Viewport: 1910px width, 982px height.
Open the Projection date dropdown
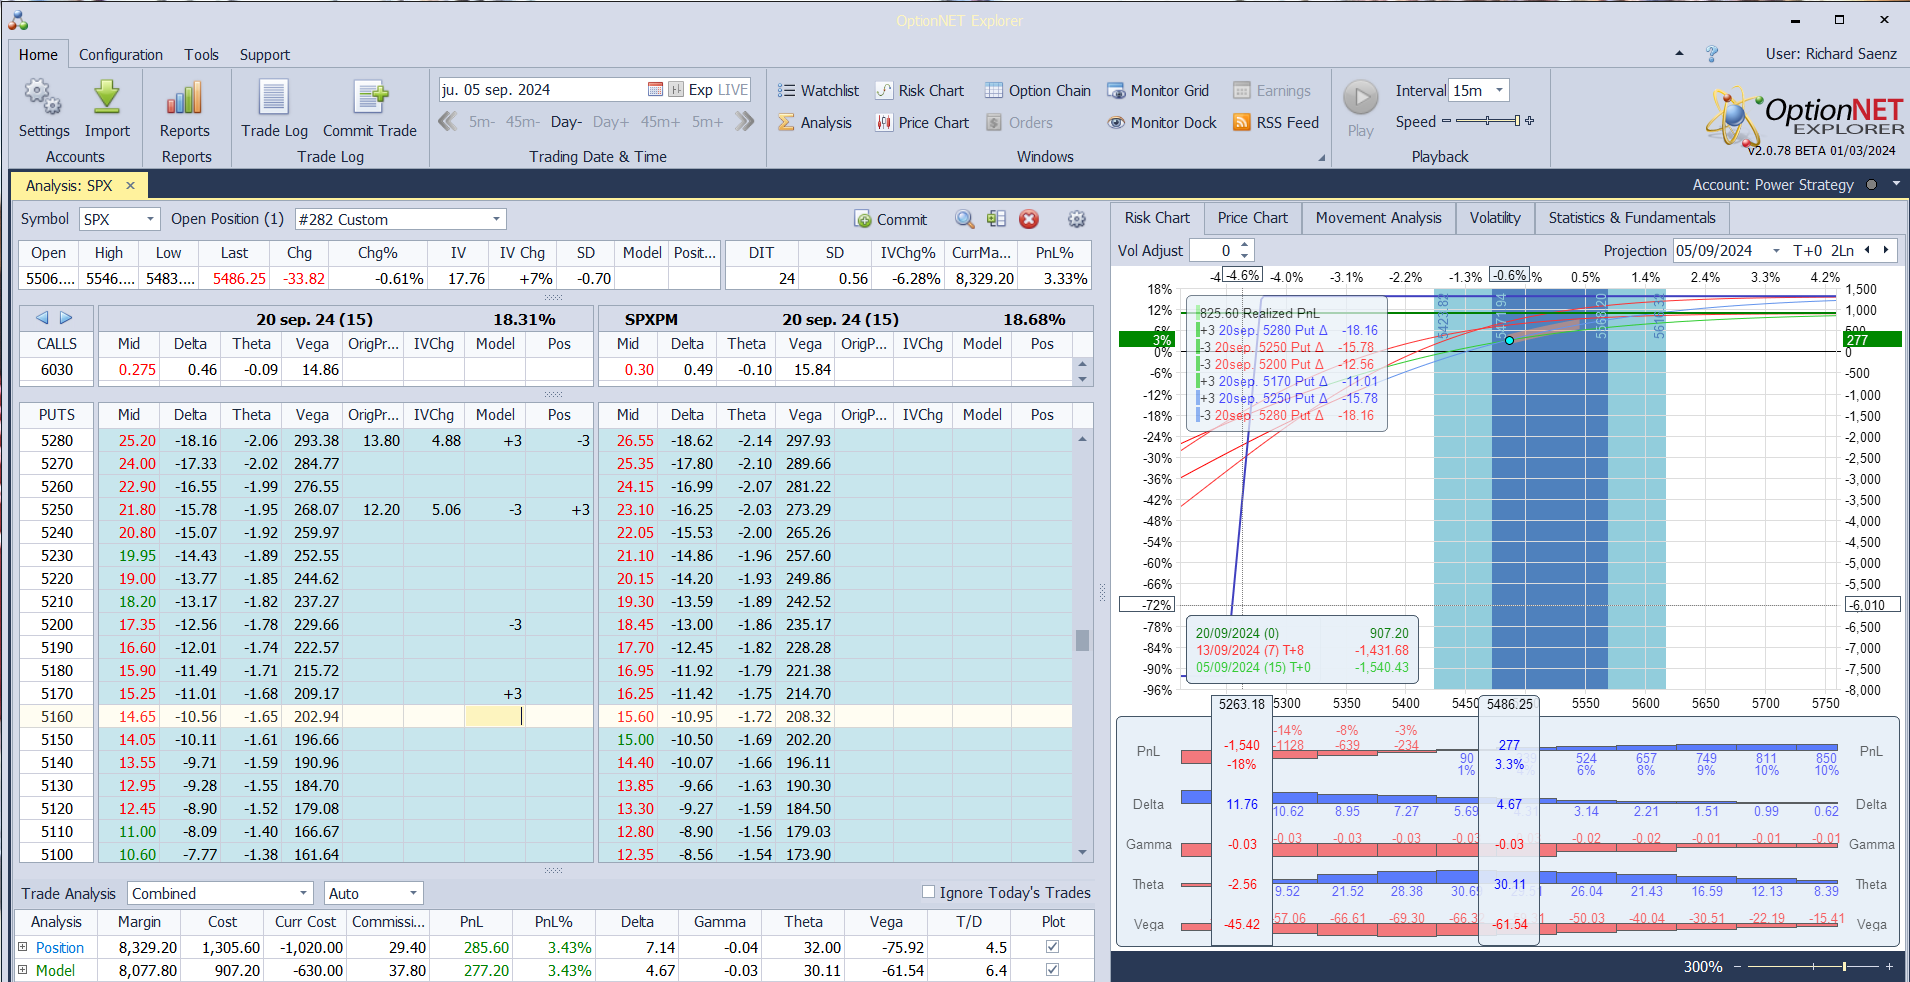[x=1776, y=250]
